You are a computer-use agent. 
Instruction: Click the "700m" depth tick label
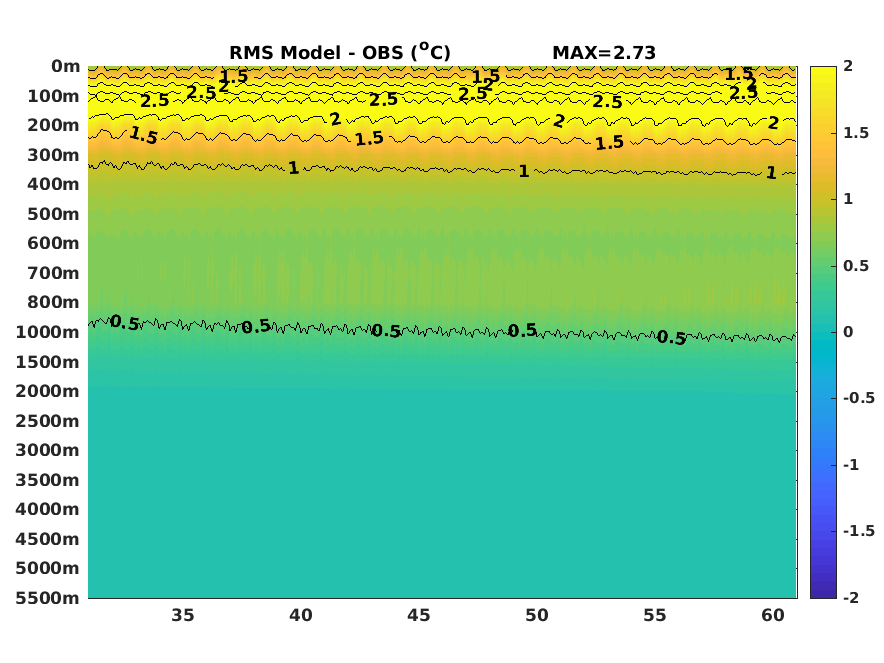coord(54,273)
